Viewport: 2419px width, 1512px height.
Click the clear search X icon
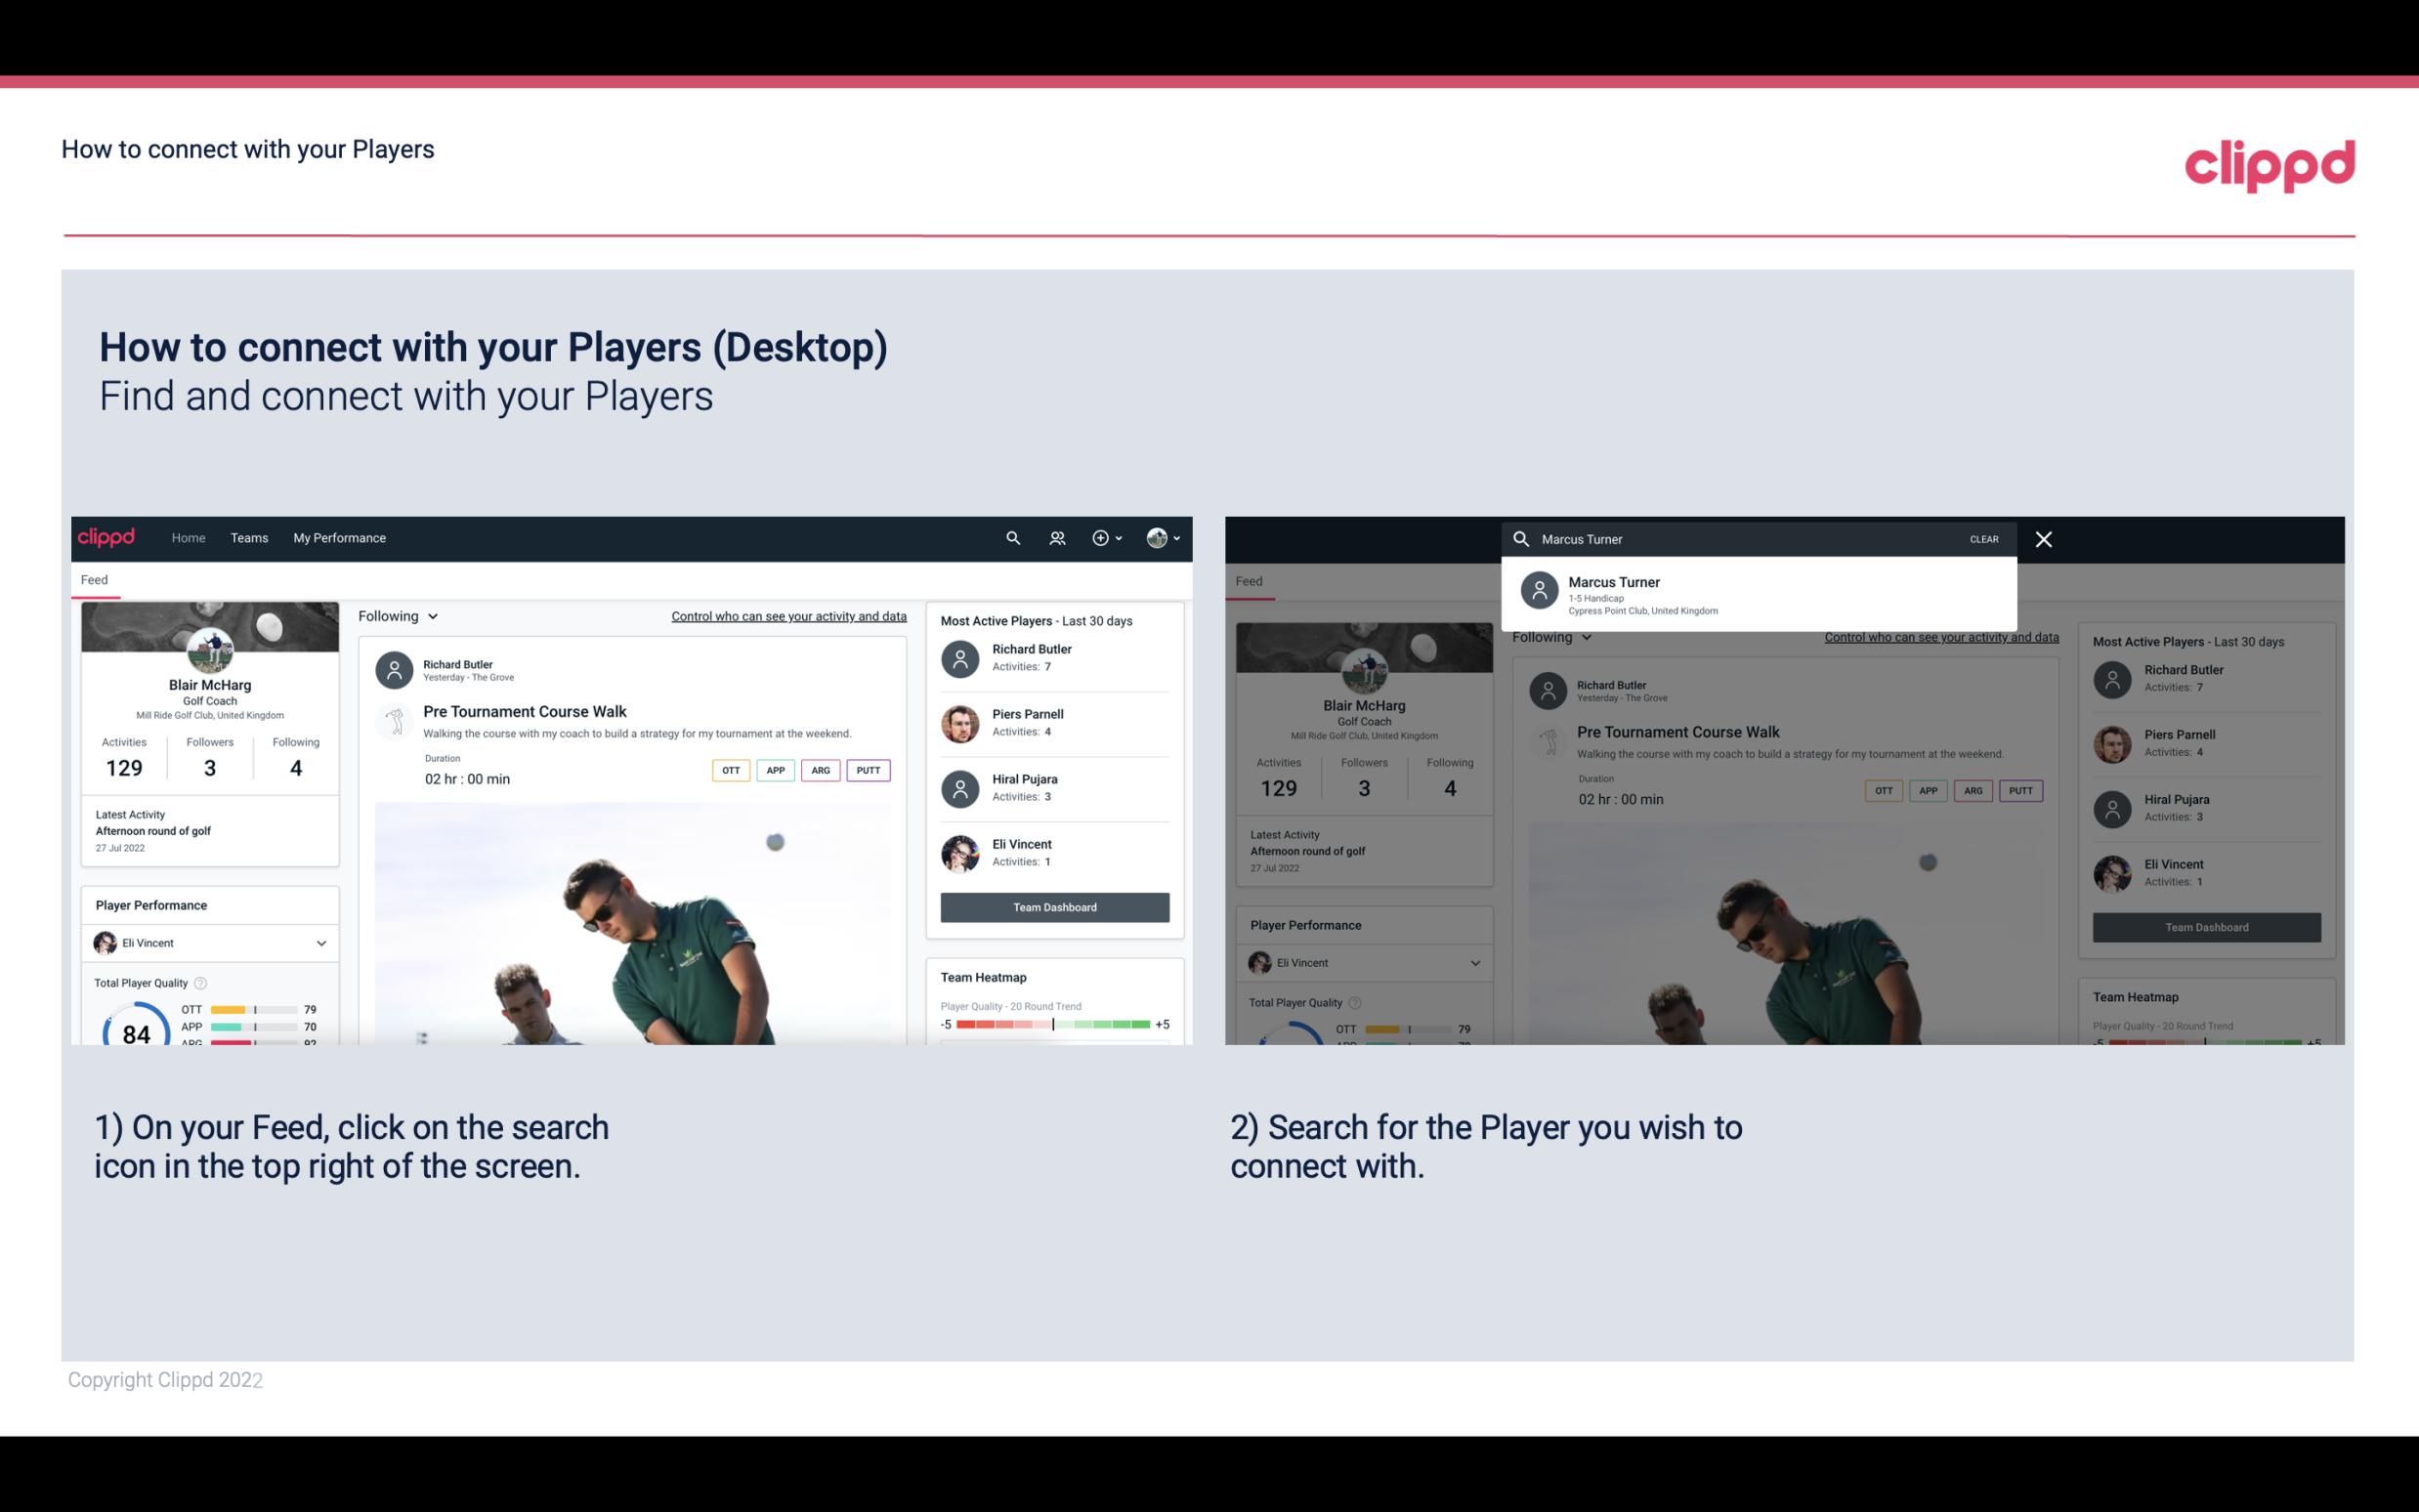click(x=2043, y=538)
